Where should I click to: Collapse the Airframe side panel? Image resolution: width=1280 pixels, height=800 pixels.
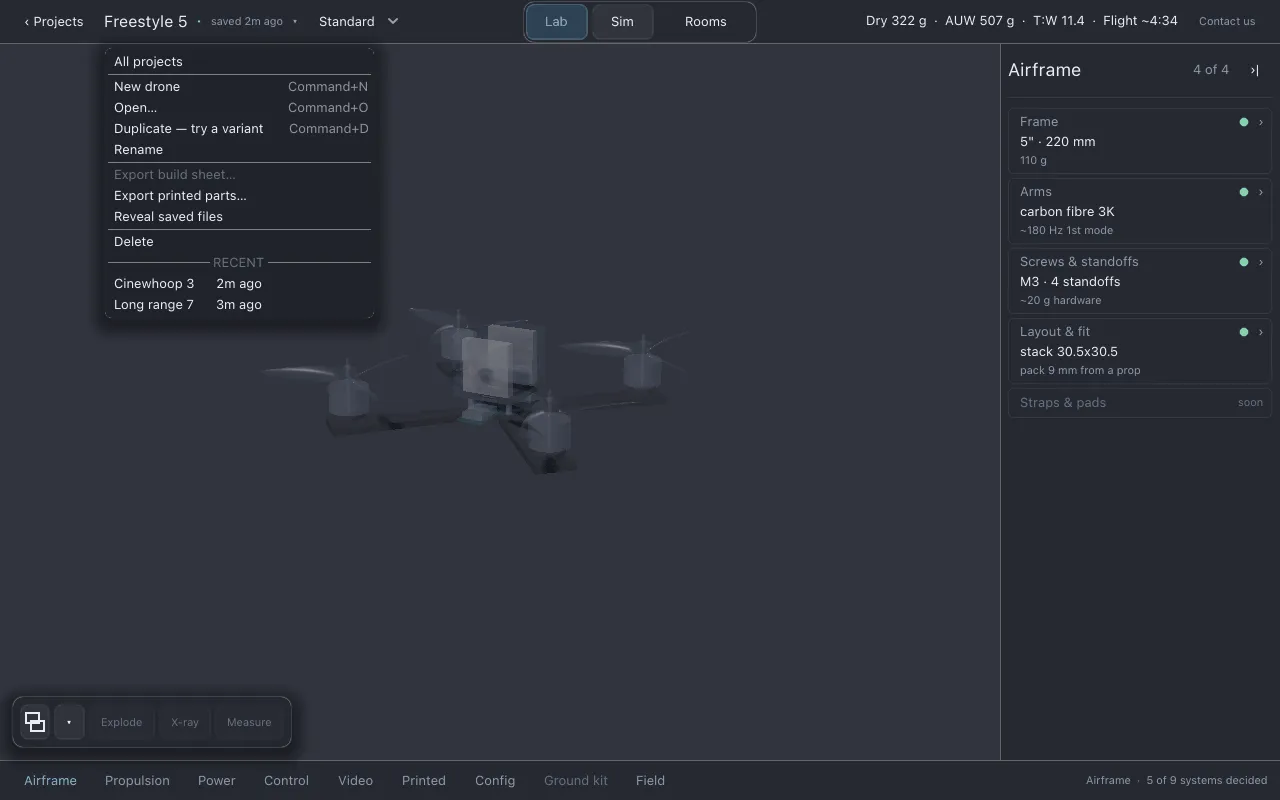1255,70
